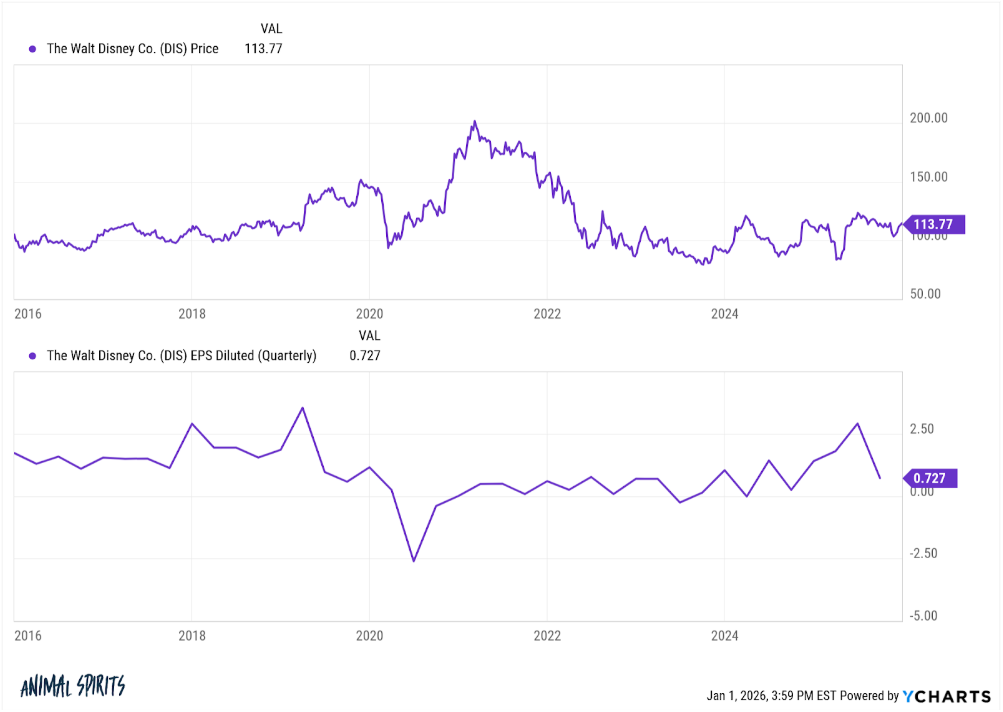
Task: Click the 113.77 value in the price legend
Action: 263,48
